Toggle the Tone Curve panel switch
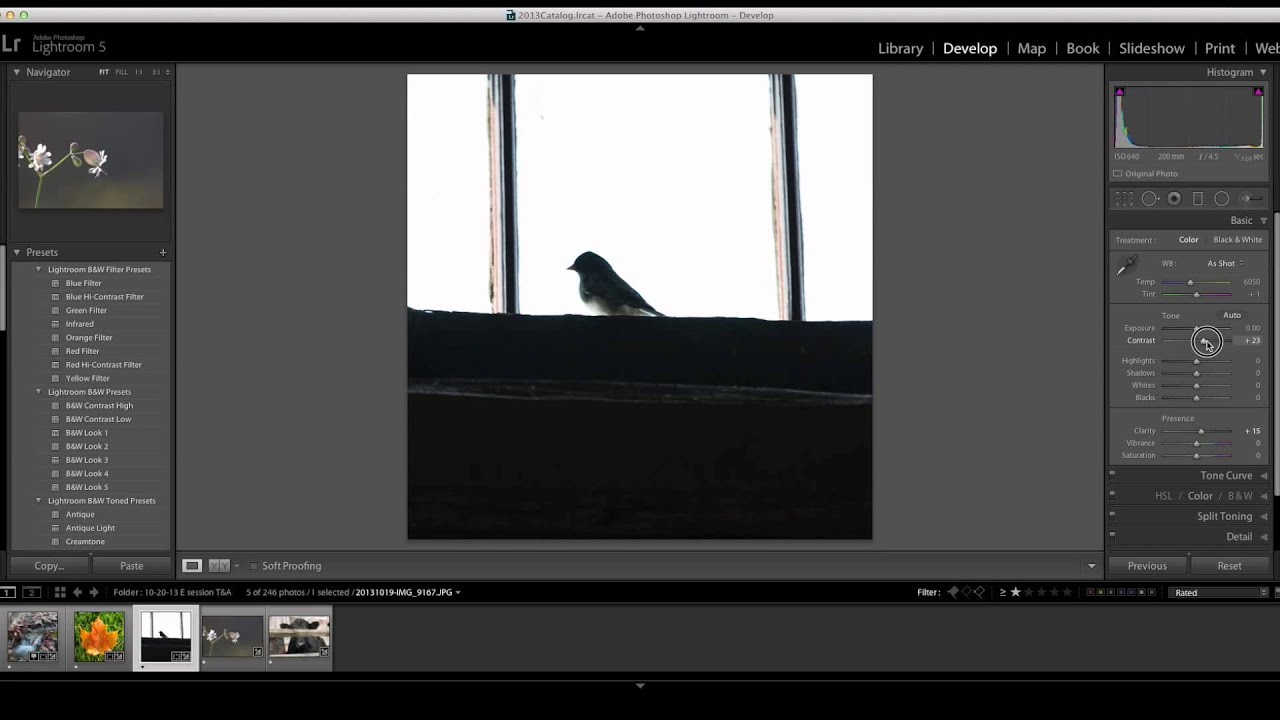The image size is (1280, 720). (x=1112, y=475)
